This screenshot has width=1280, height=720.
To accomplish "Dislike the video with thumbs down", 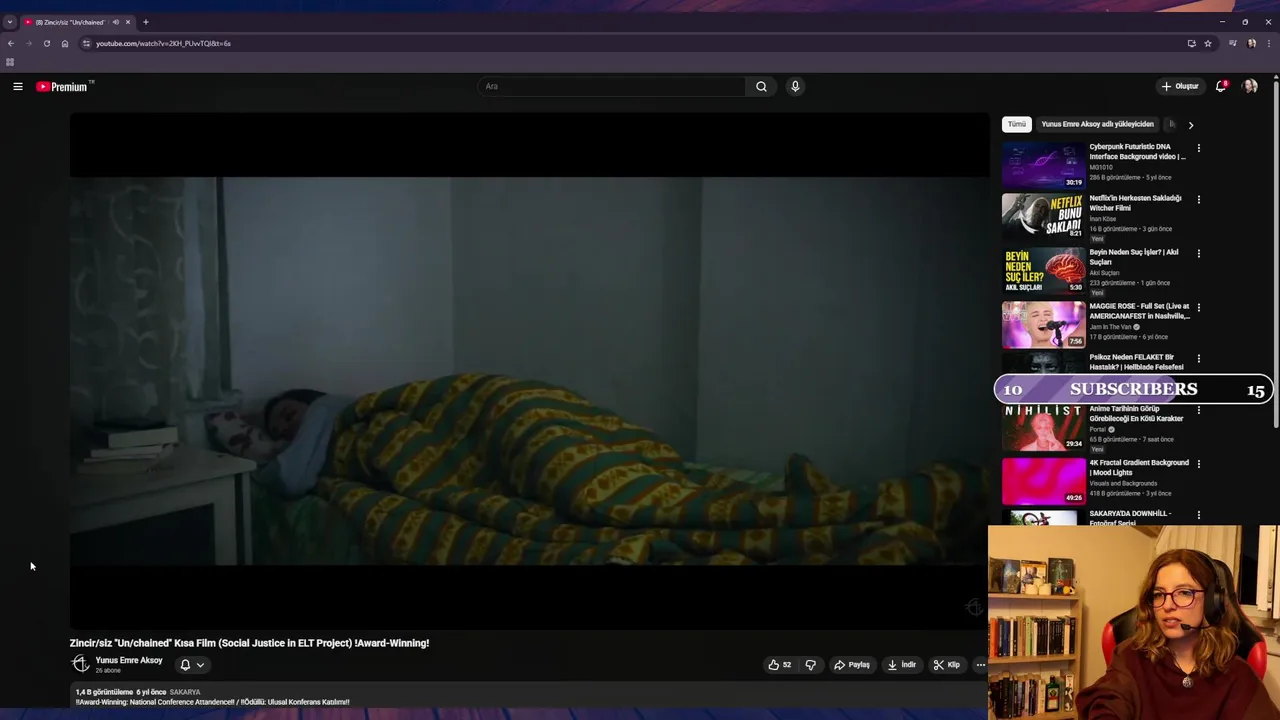I will tap(811, 665).
